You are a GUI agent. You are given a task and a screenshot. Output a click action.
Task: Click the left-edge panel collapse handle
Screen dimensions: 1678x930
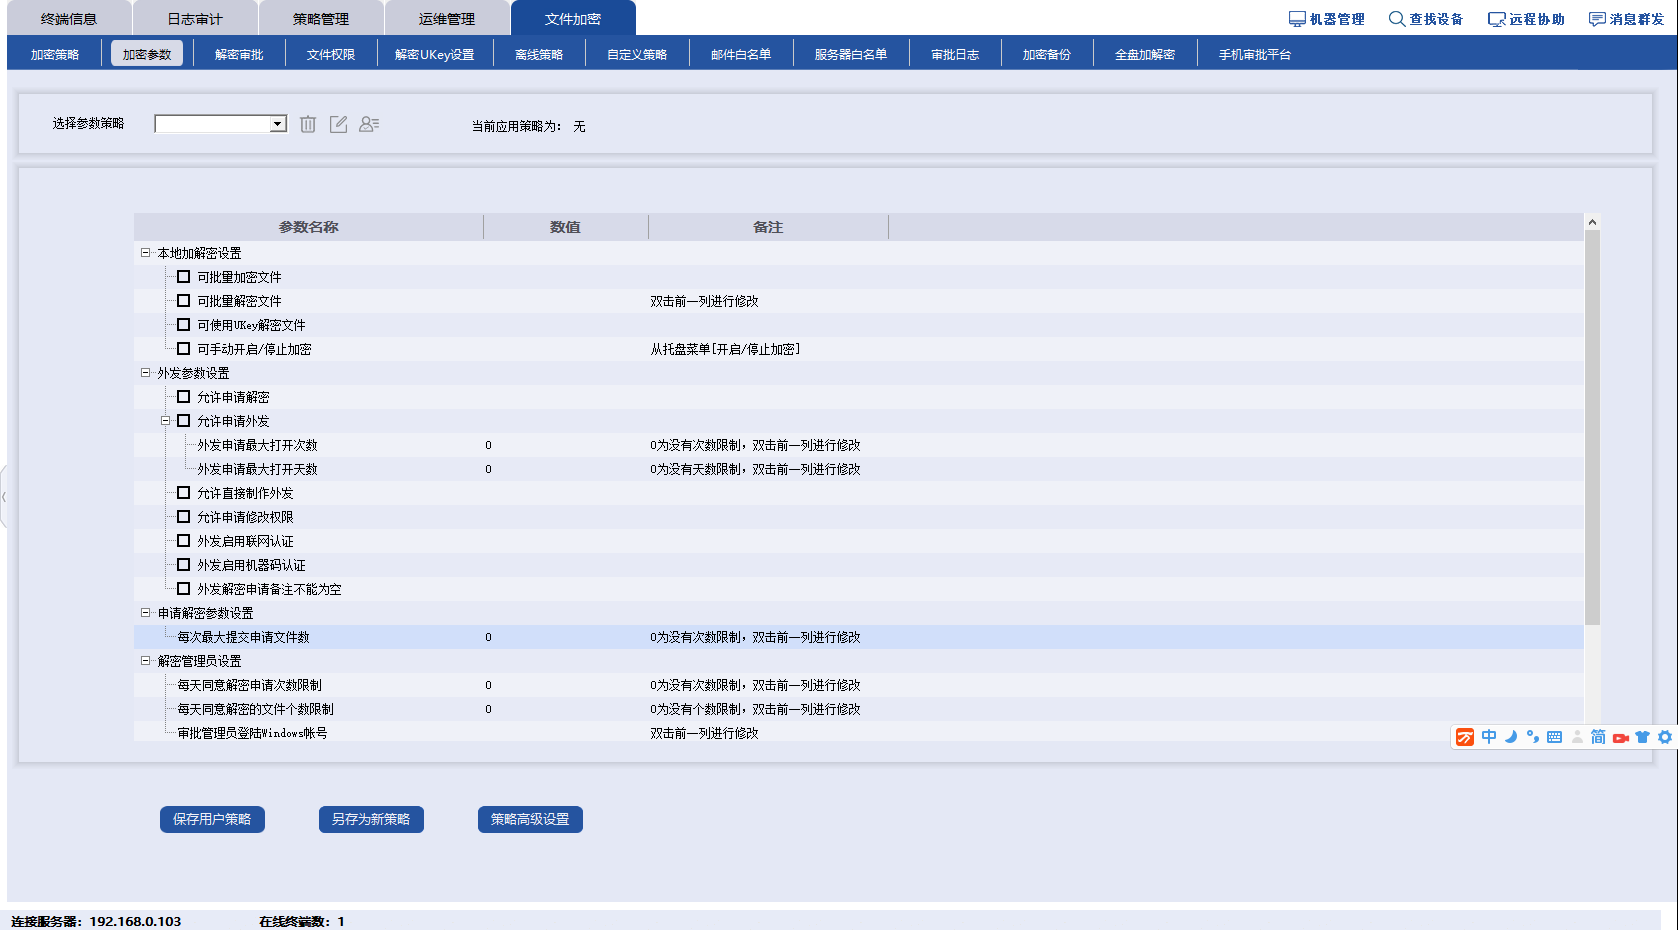(4, 496)
